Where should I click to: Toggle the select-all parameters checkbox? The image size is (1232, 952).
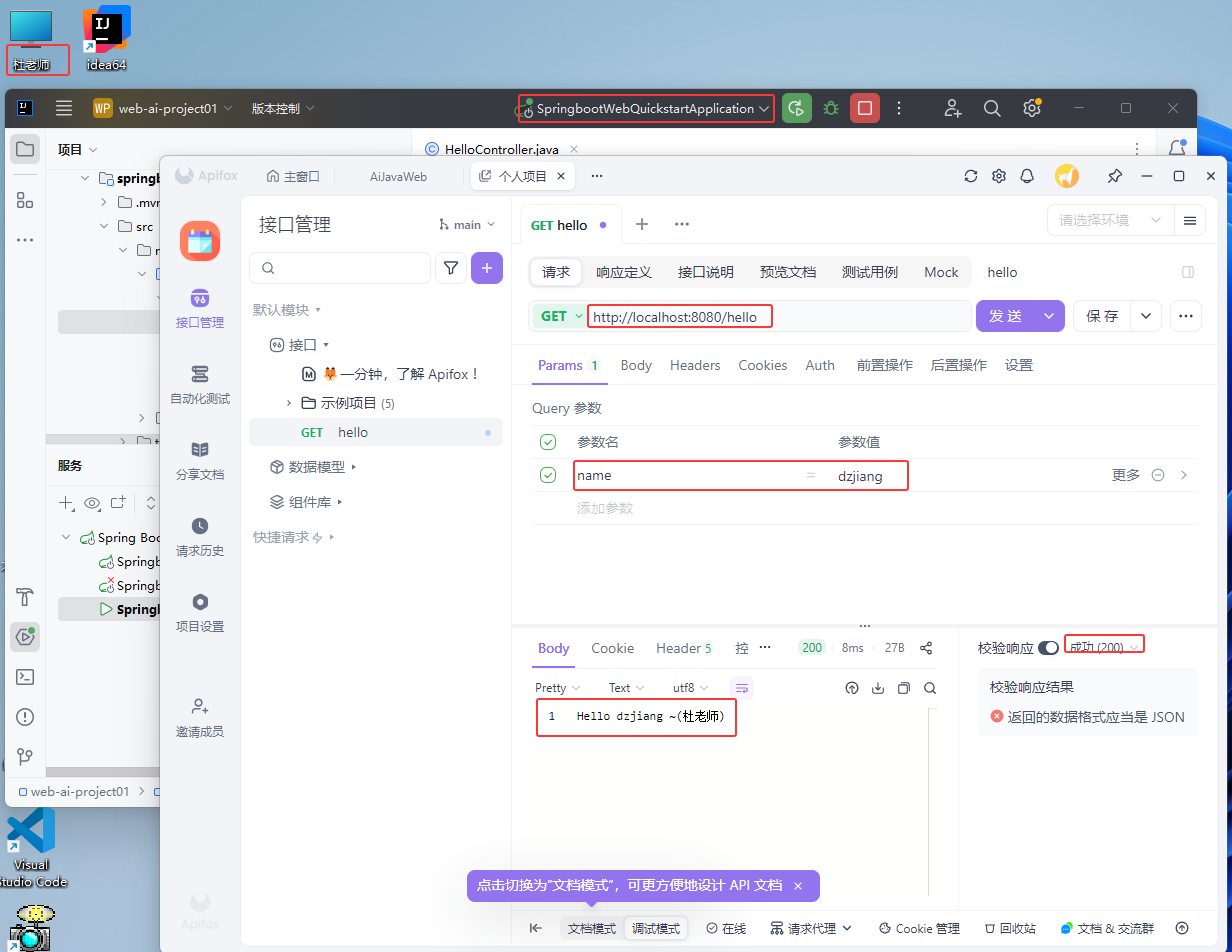(x=548, y=442)
